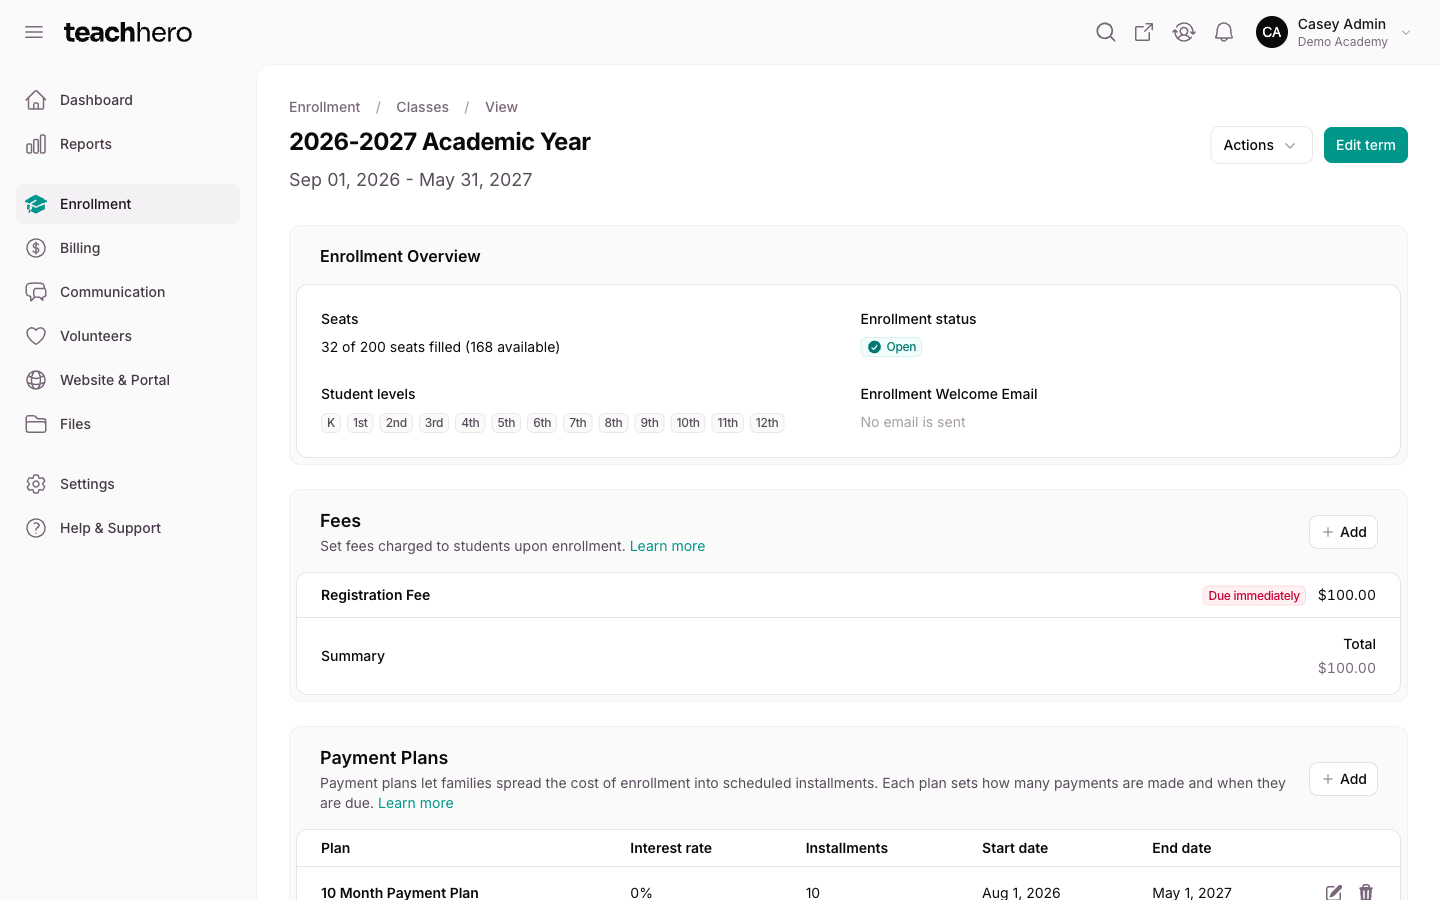Toggle the hamburger sidebar menu
The width and height of the screenshot is (1440, 900).
click(x=34, y=32)
